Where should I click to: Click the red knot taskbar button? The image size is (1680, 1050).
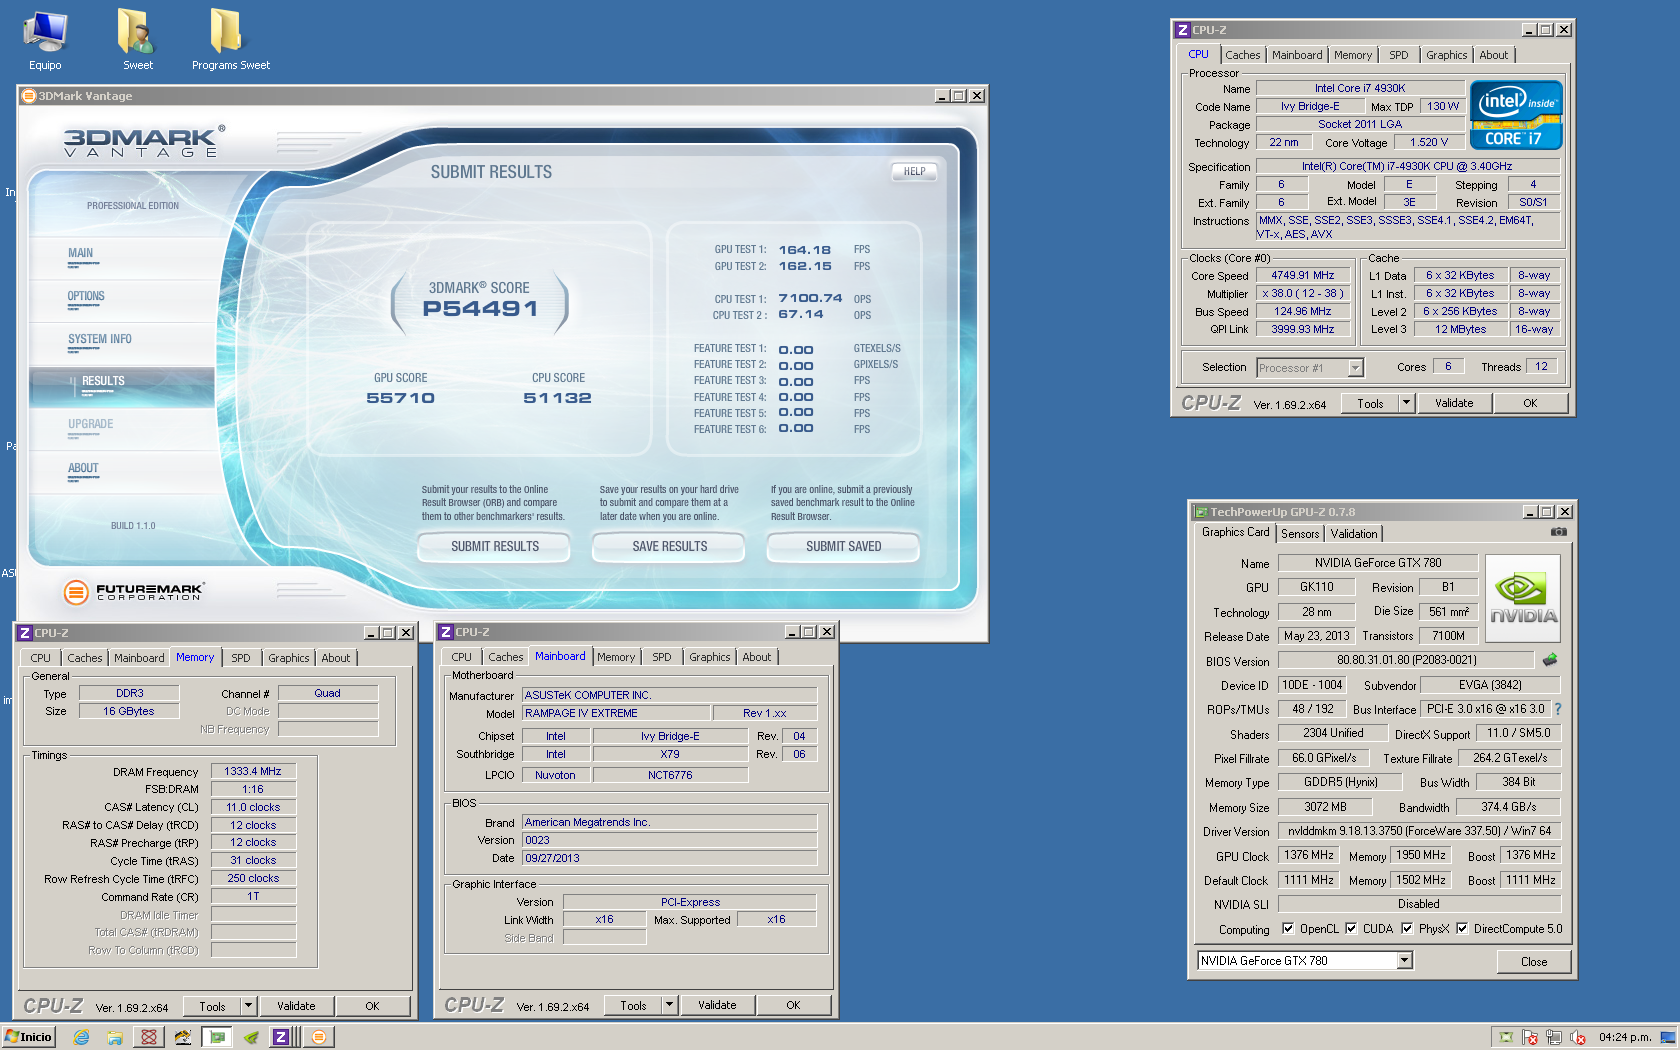[149, 1037]
